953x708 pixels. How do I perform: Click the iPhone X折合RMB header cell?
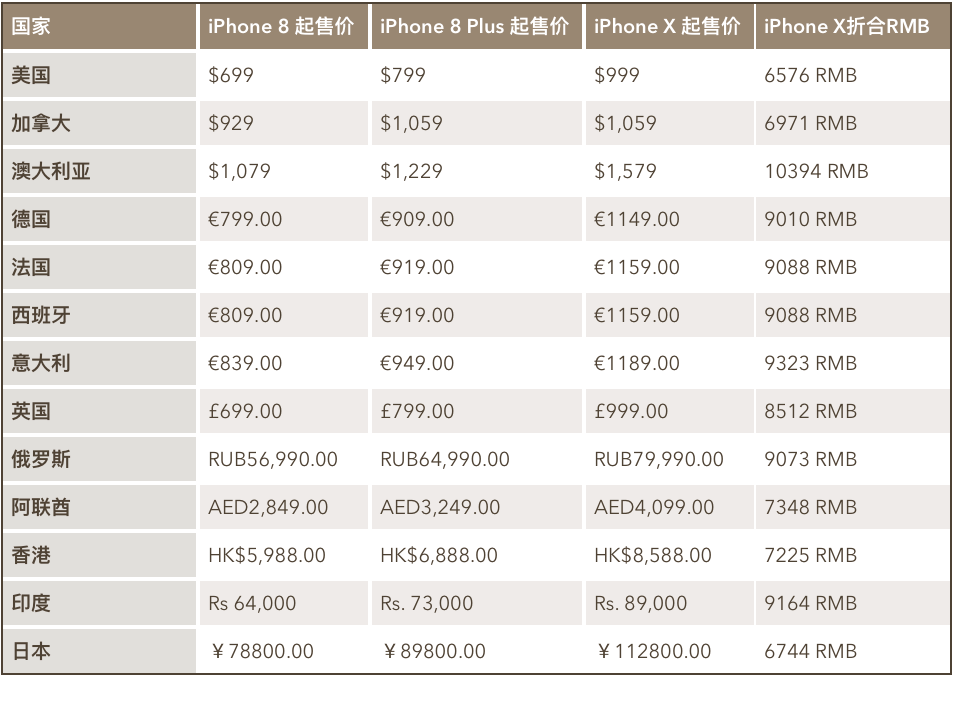click(x=846, y=27)
